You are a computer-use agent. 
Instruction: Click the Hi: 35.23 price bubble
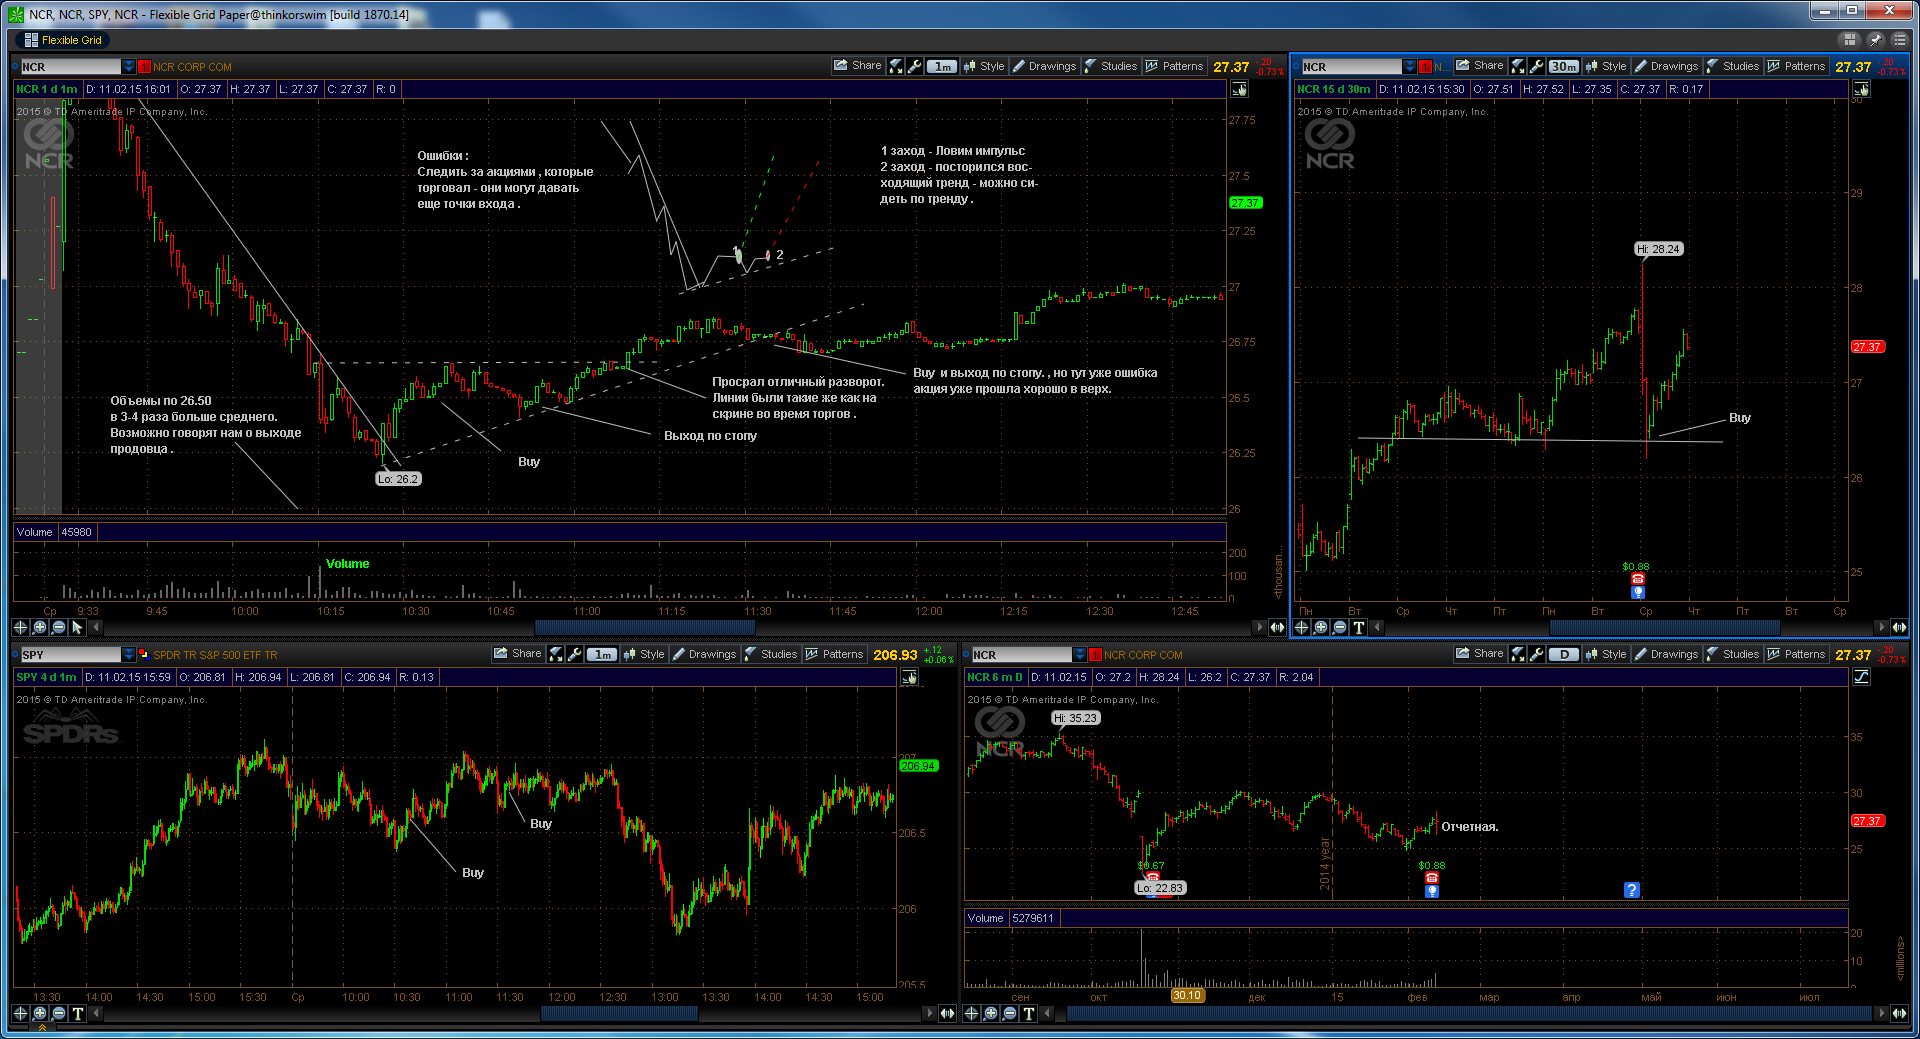tap(1076, 718)
